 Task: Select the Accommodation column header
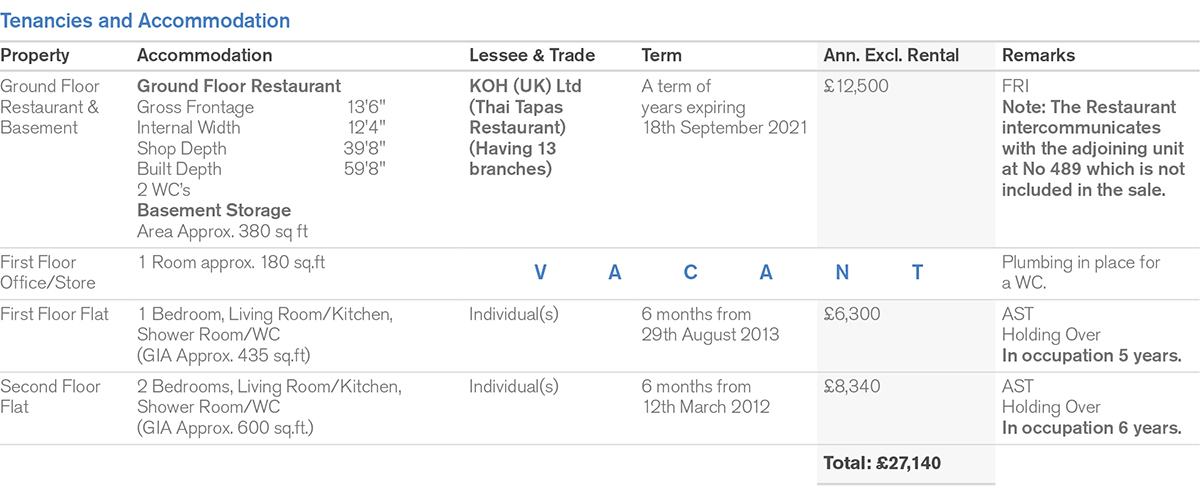tap(204, 56)
